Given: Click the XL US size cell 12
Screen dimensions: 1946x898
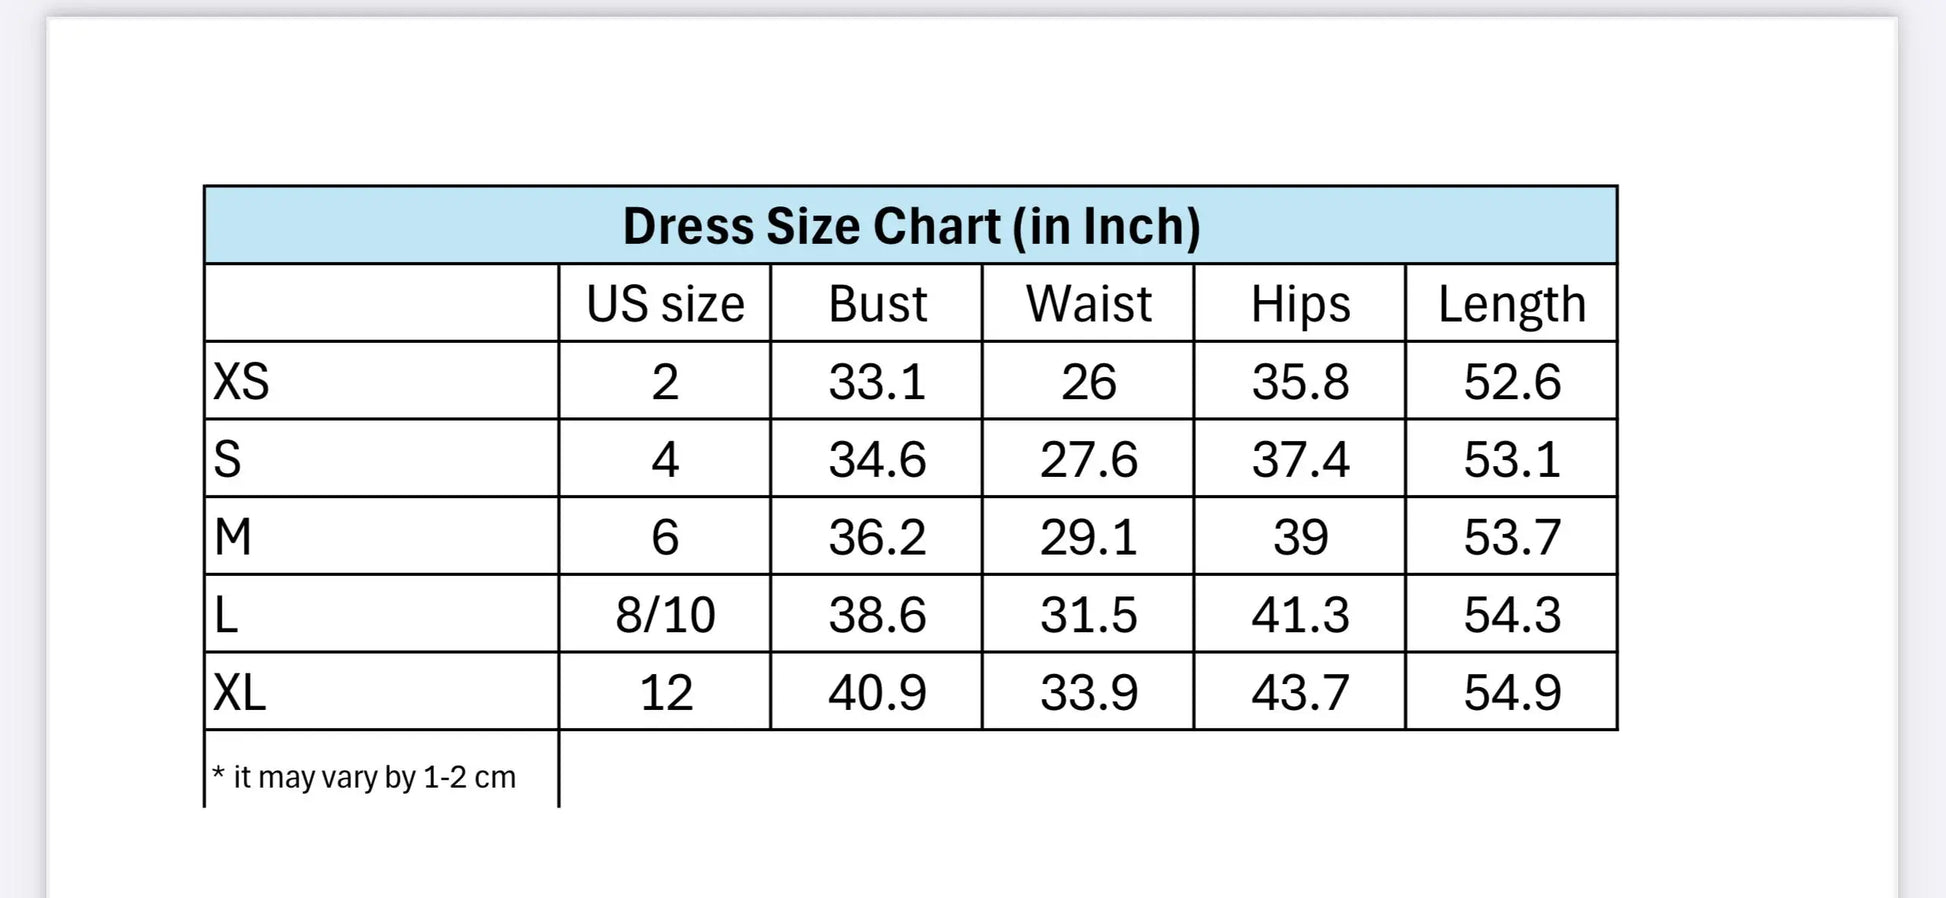Looking at the screenshot, I should click(x=665, y=692).
